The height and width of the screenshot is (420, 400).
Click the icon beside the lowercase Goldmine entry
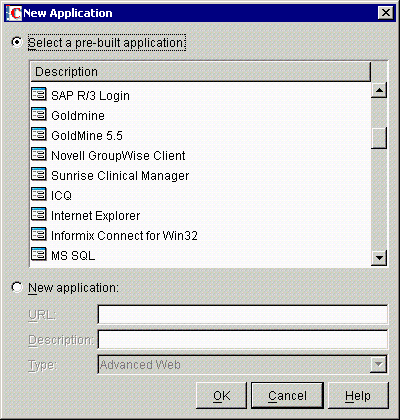coord(39,114)
